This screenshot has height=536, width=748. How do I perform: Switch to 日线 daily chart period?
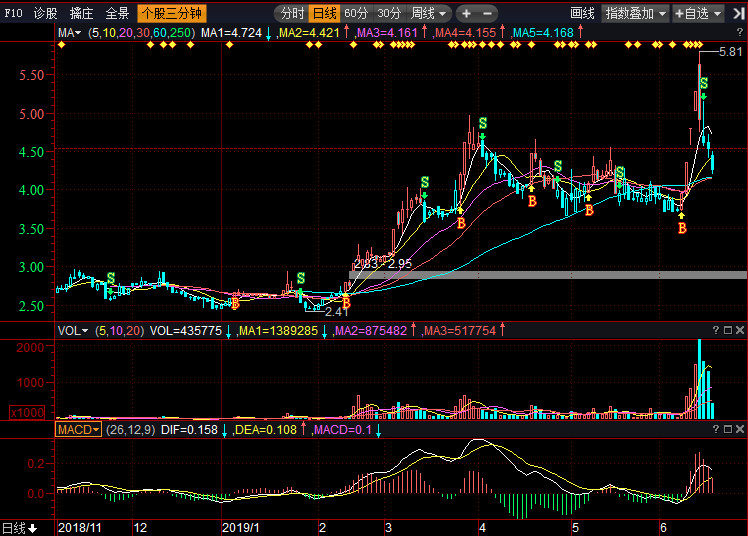coord(324,14)
